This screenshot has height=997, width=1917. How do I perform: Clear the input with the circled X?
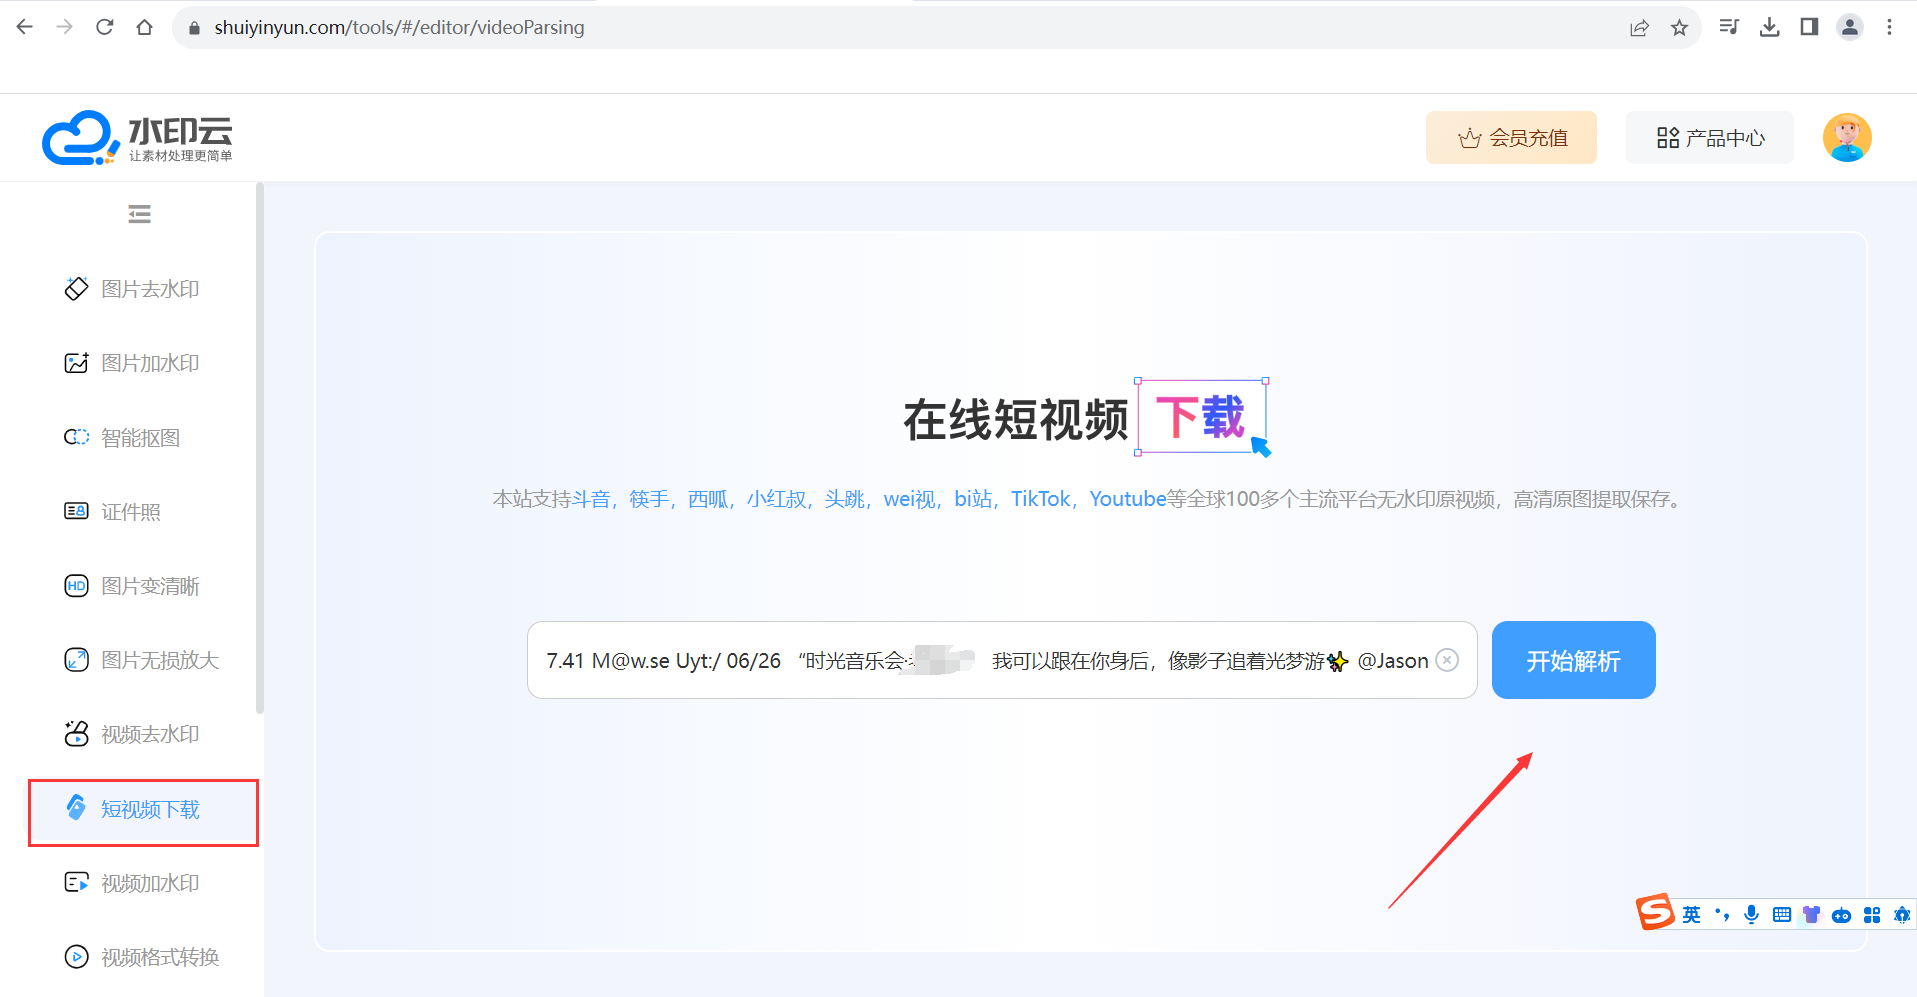[x=1447, y=660]
